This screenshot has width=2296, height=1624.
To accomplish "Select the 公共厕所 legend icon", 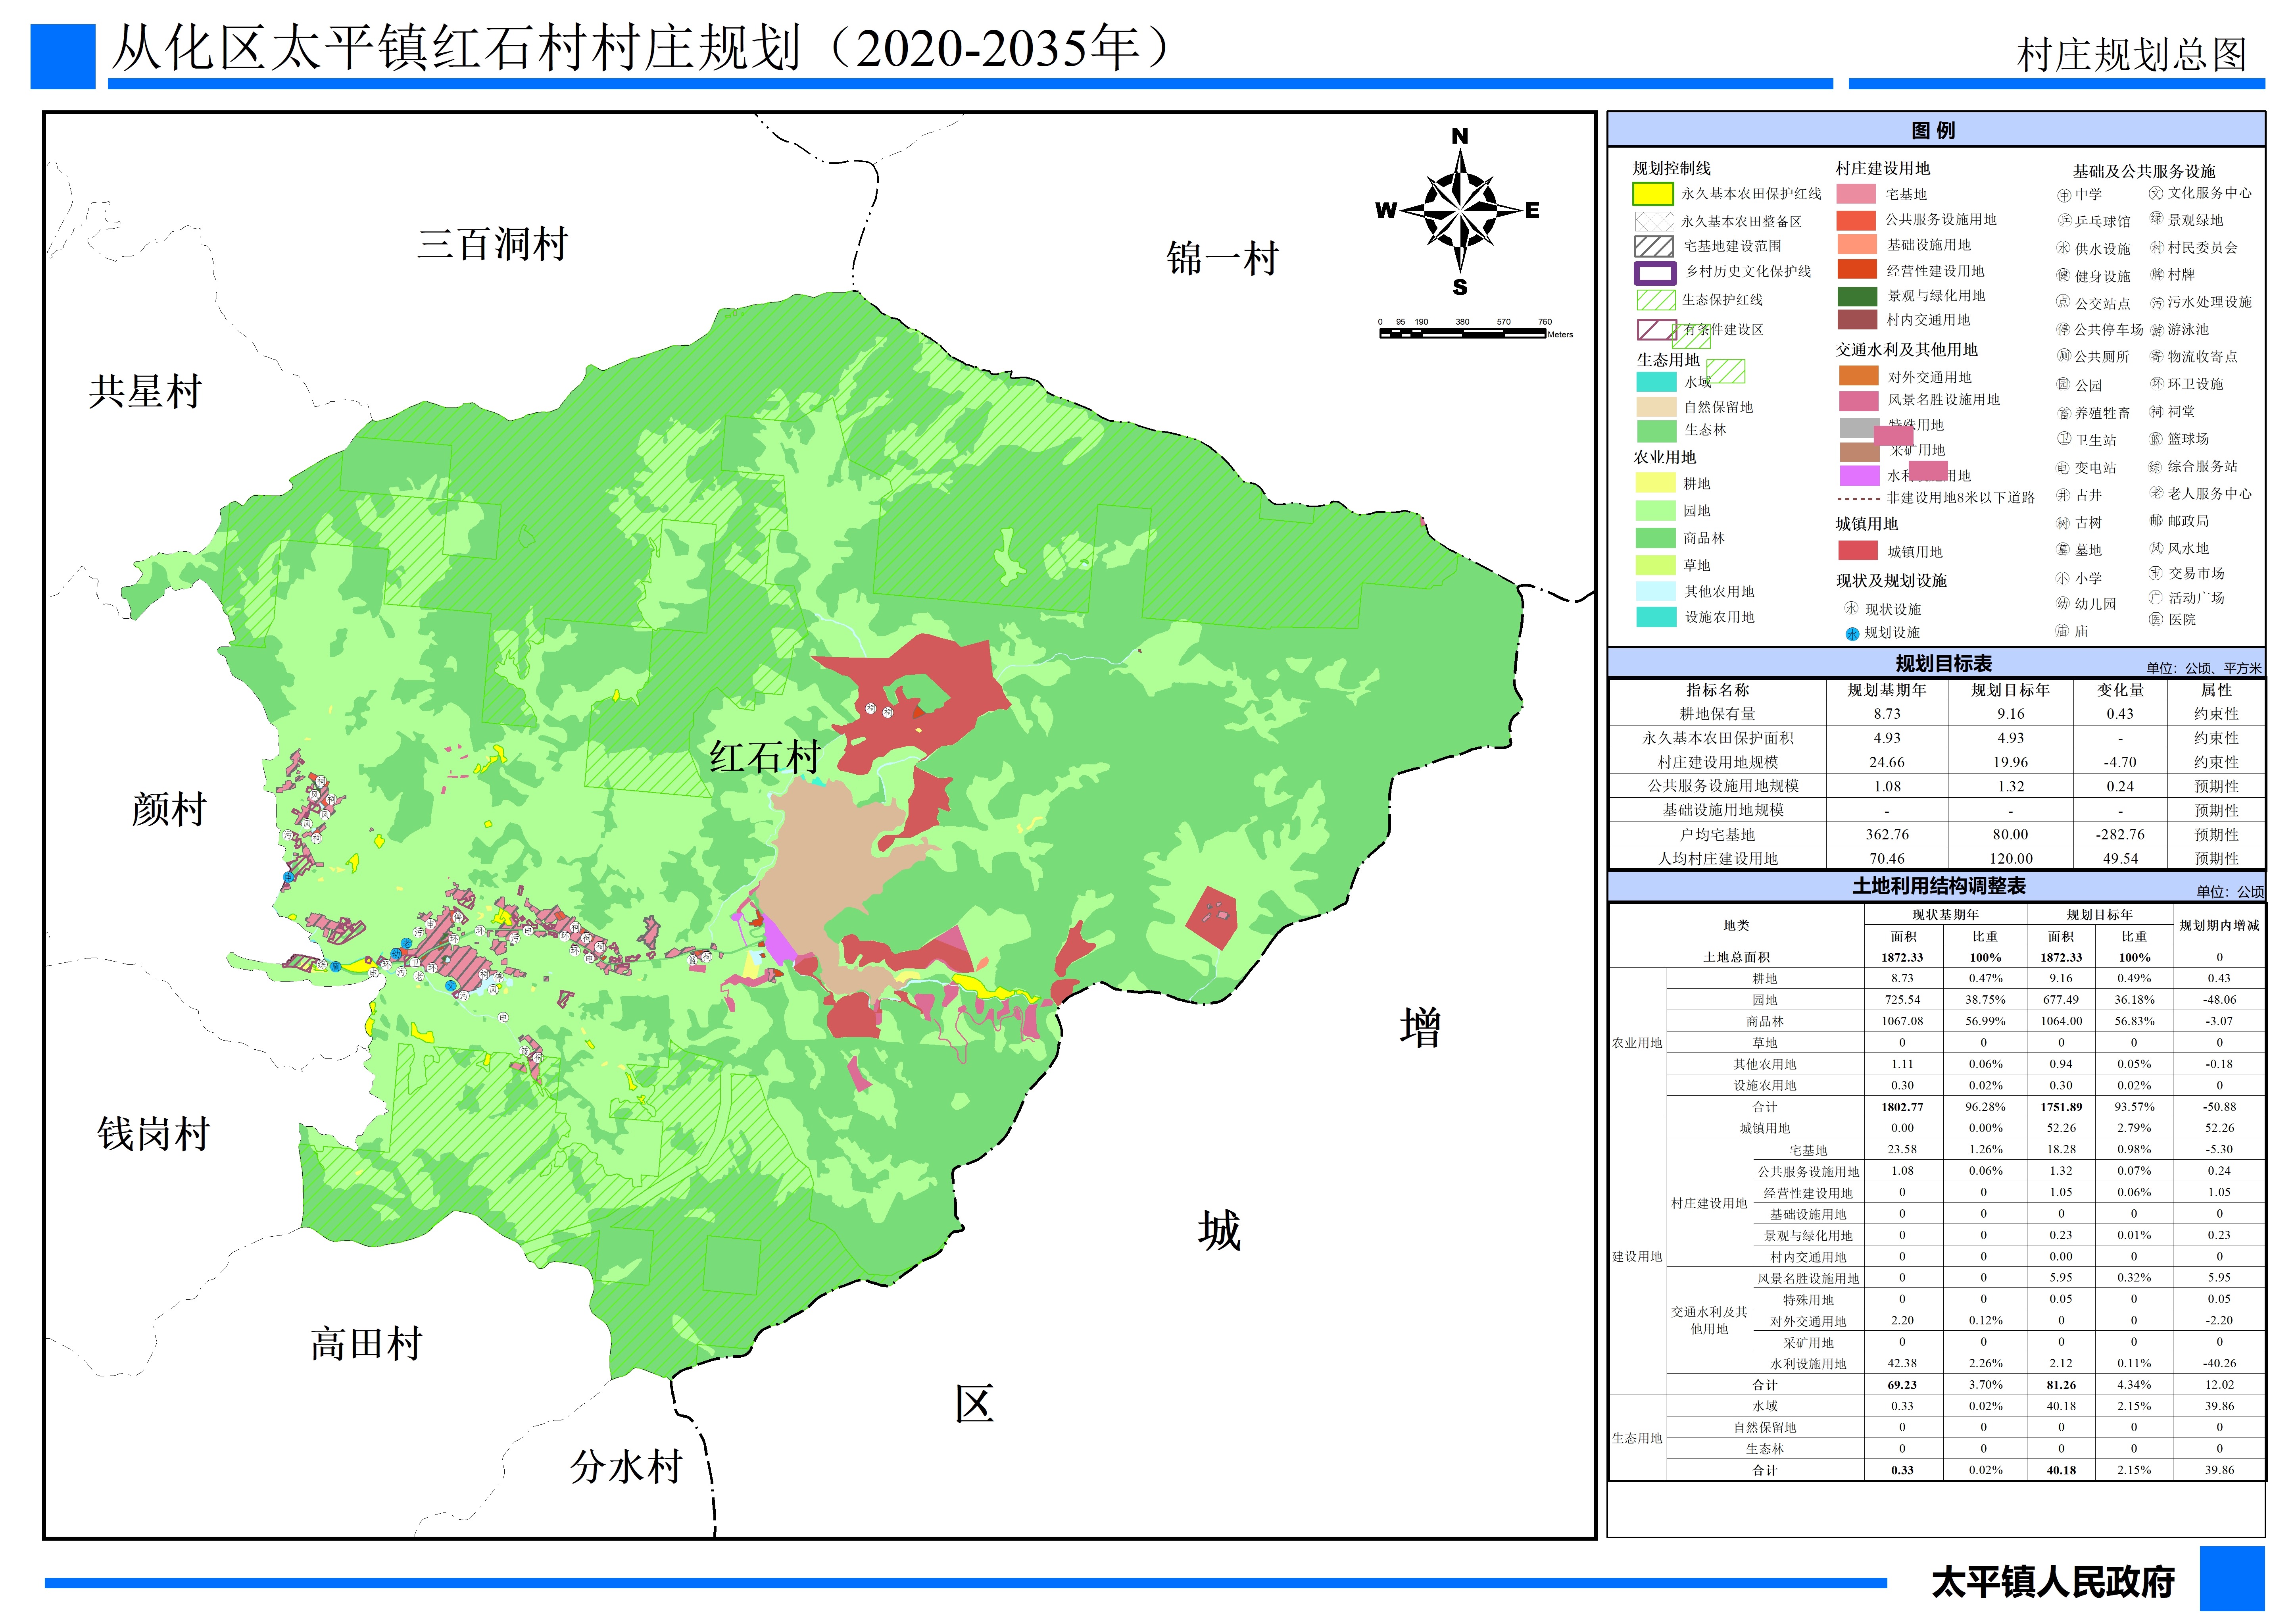I will click(x=2064, y=356).
